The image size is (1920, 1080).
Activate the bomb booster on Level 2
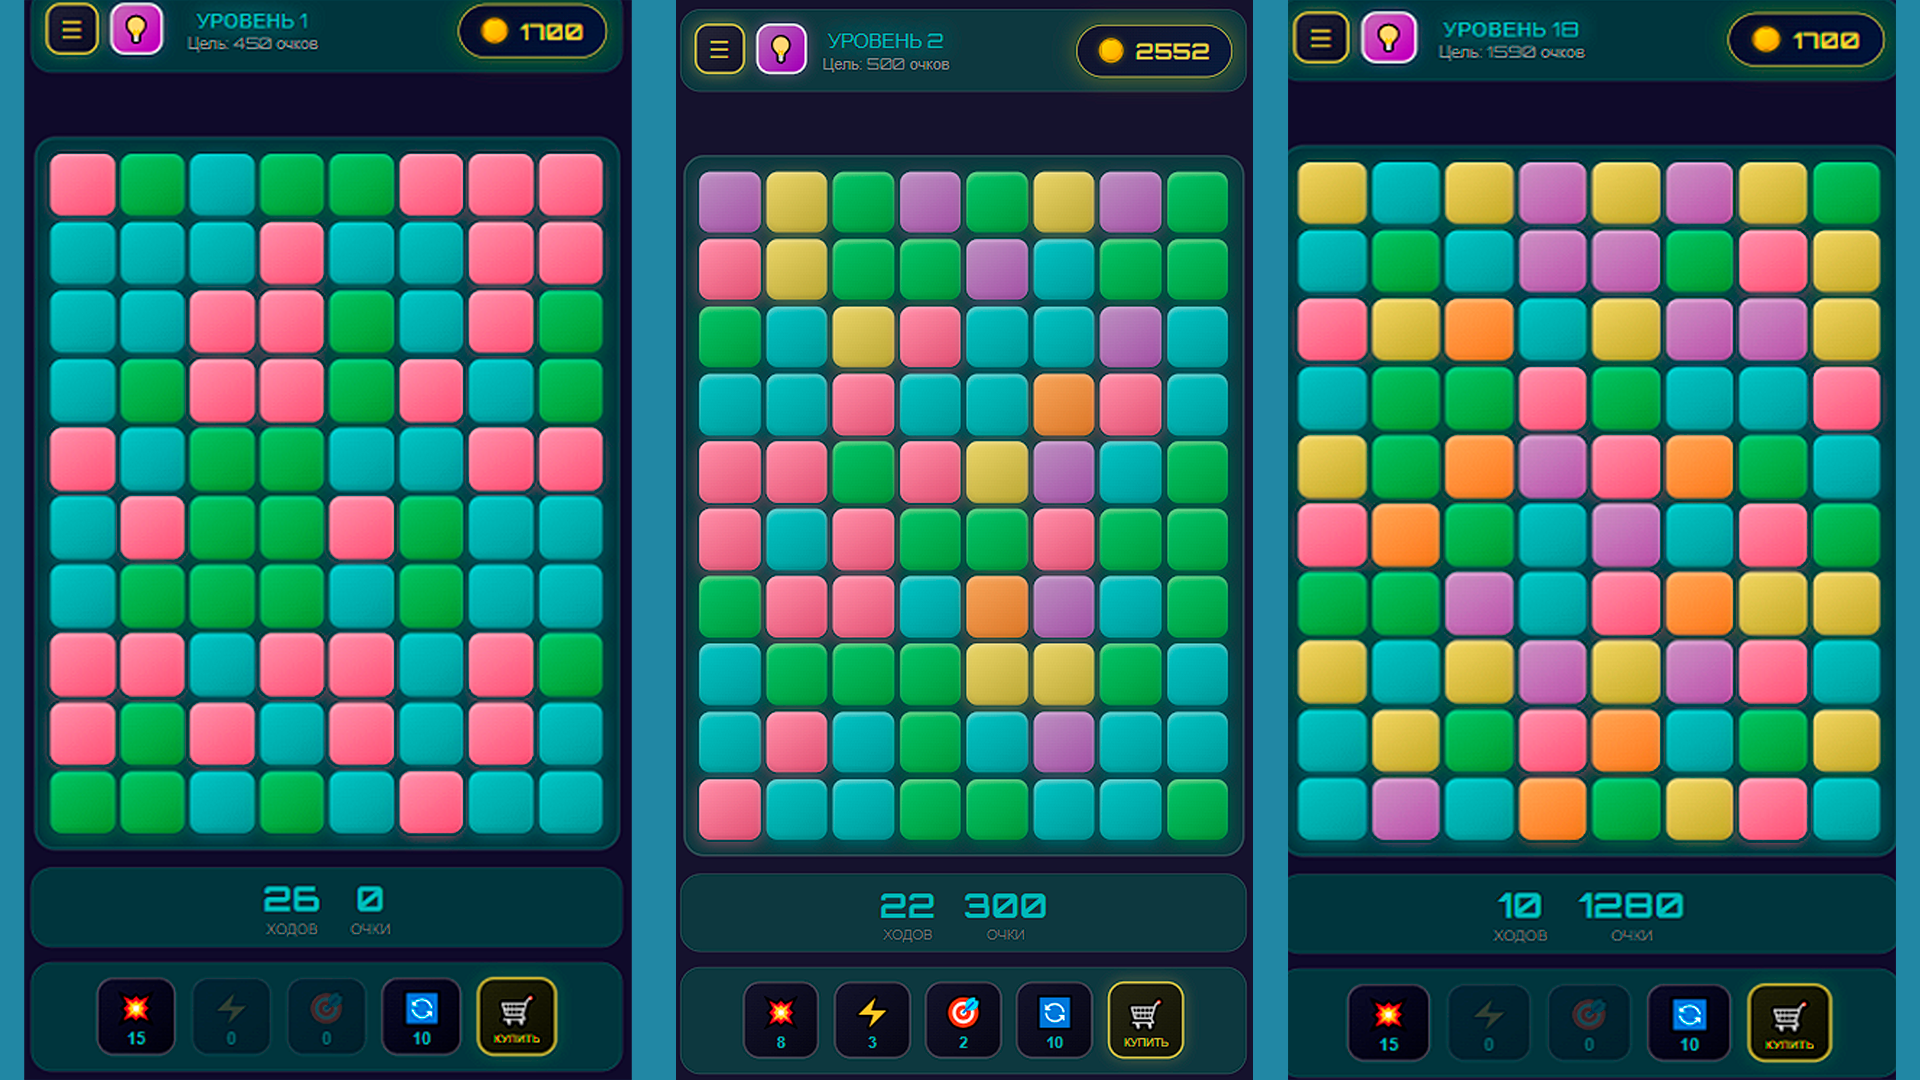(x=781, y=1019)
